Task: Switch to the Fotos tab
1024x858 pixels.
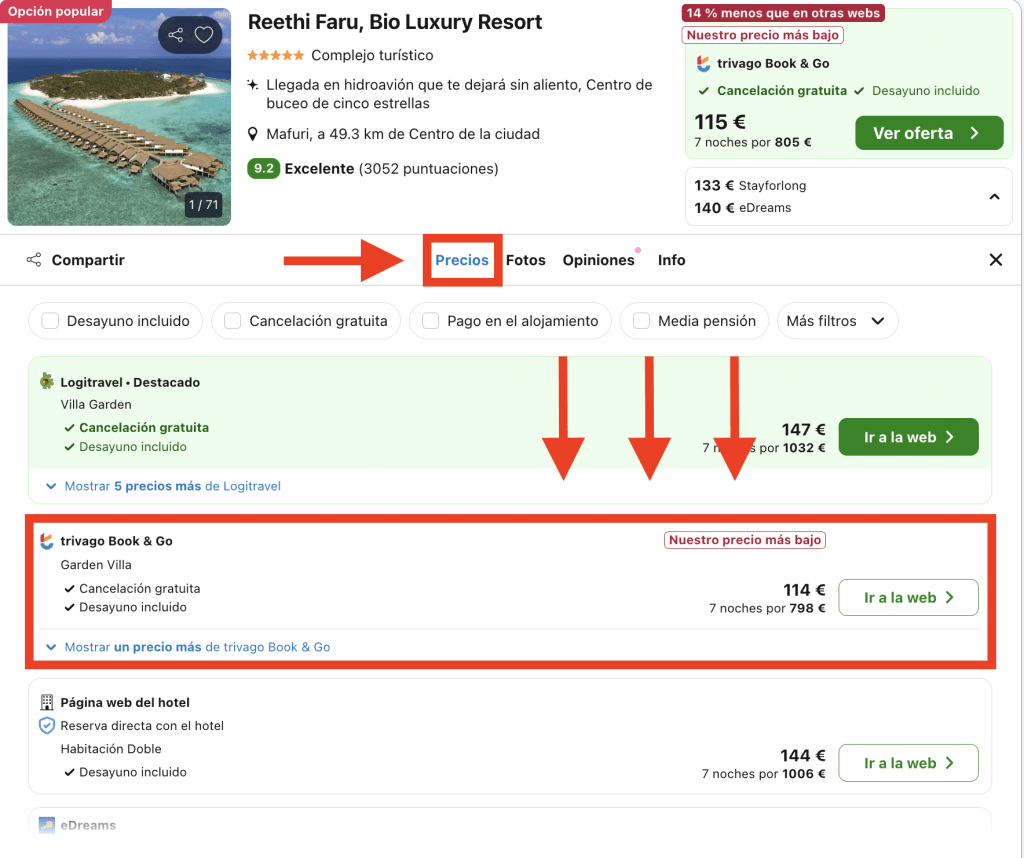Action: 525,260
